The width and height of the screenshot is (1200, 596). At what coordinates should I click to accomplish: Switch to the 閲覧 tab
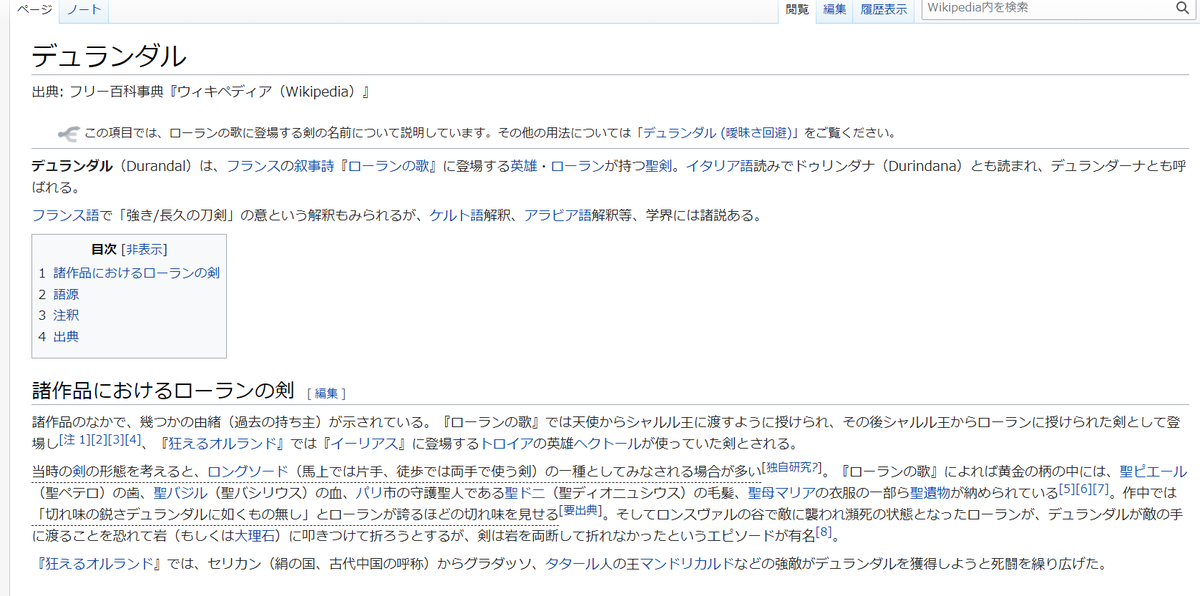tap(797, 9)
